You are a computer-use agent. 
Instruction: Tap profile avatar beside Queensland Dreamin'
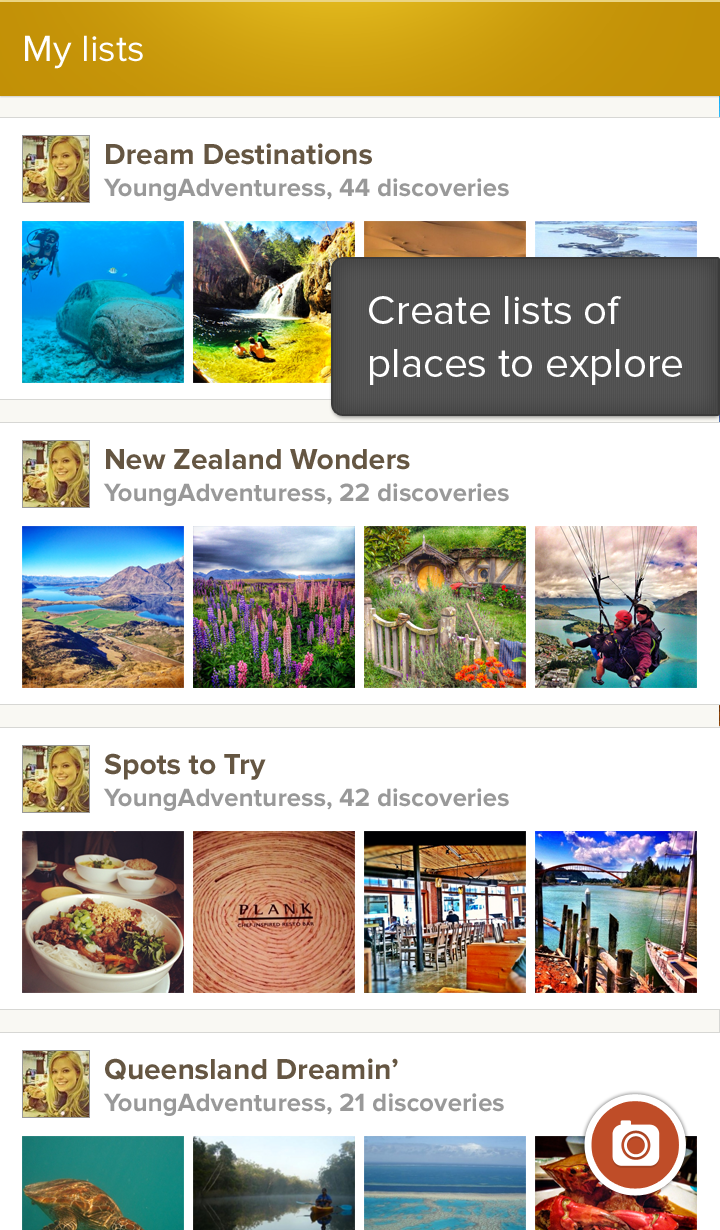click(x=56, y=1084)
